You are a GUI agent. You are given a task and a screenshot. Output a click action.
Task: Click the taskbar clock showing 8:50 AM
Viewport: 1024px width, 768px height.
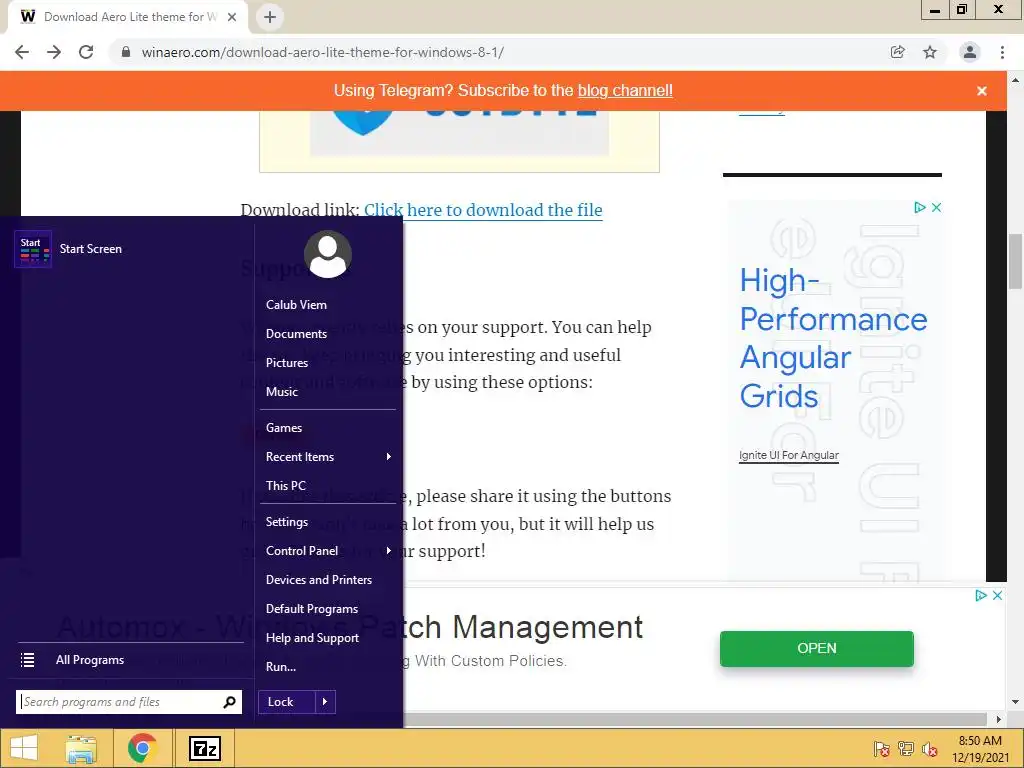coord(980,749)
